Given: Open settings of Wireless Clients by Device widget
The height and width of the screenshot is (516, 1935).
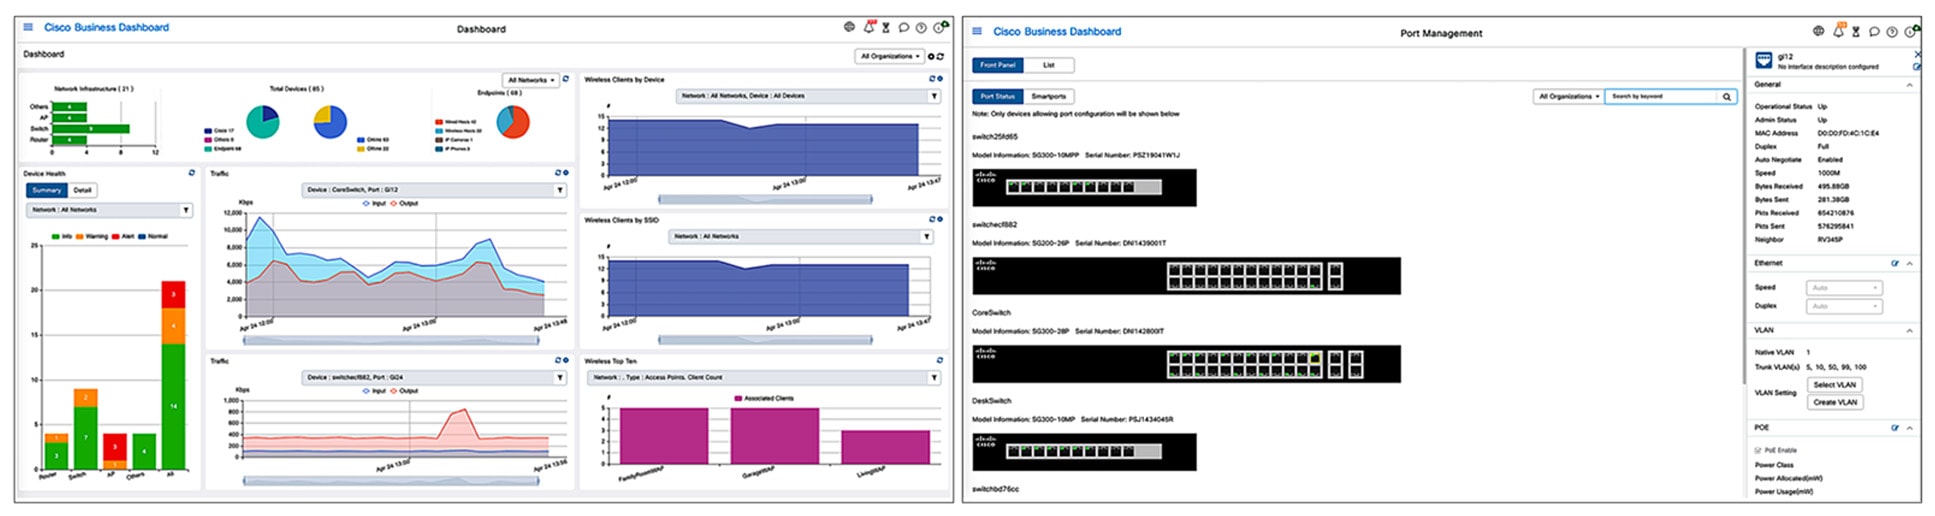Looking at the screenshot, I should click(940, 79).
